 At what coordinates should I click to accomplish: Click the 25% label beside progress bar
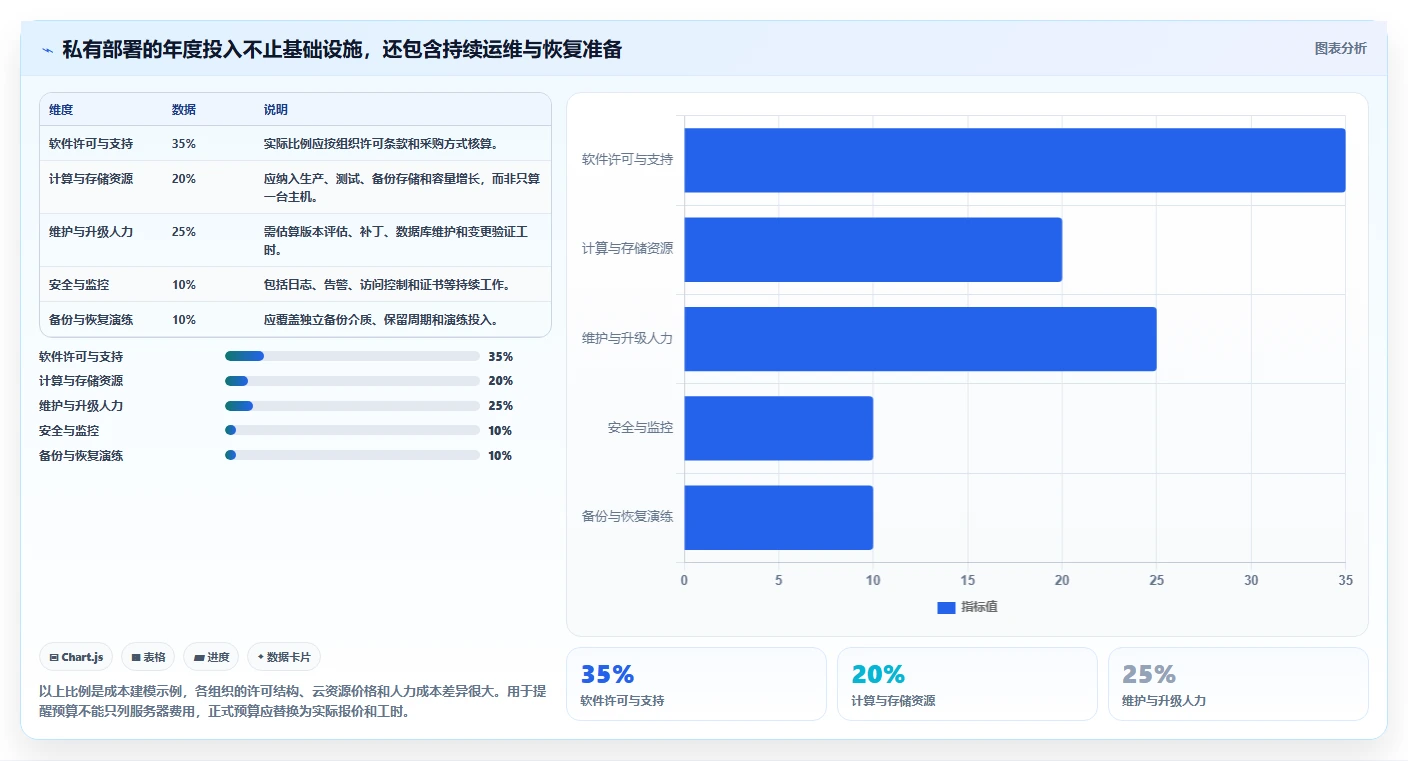(x=500, y=406)
